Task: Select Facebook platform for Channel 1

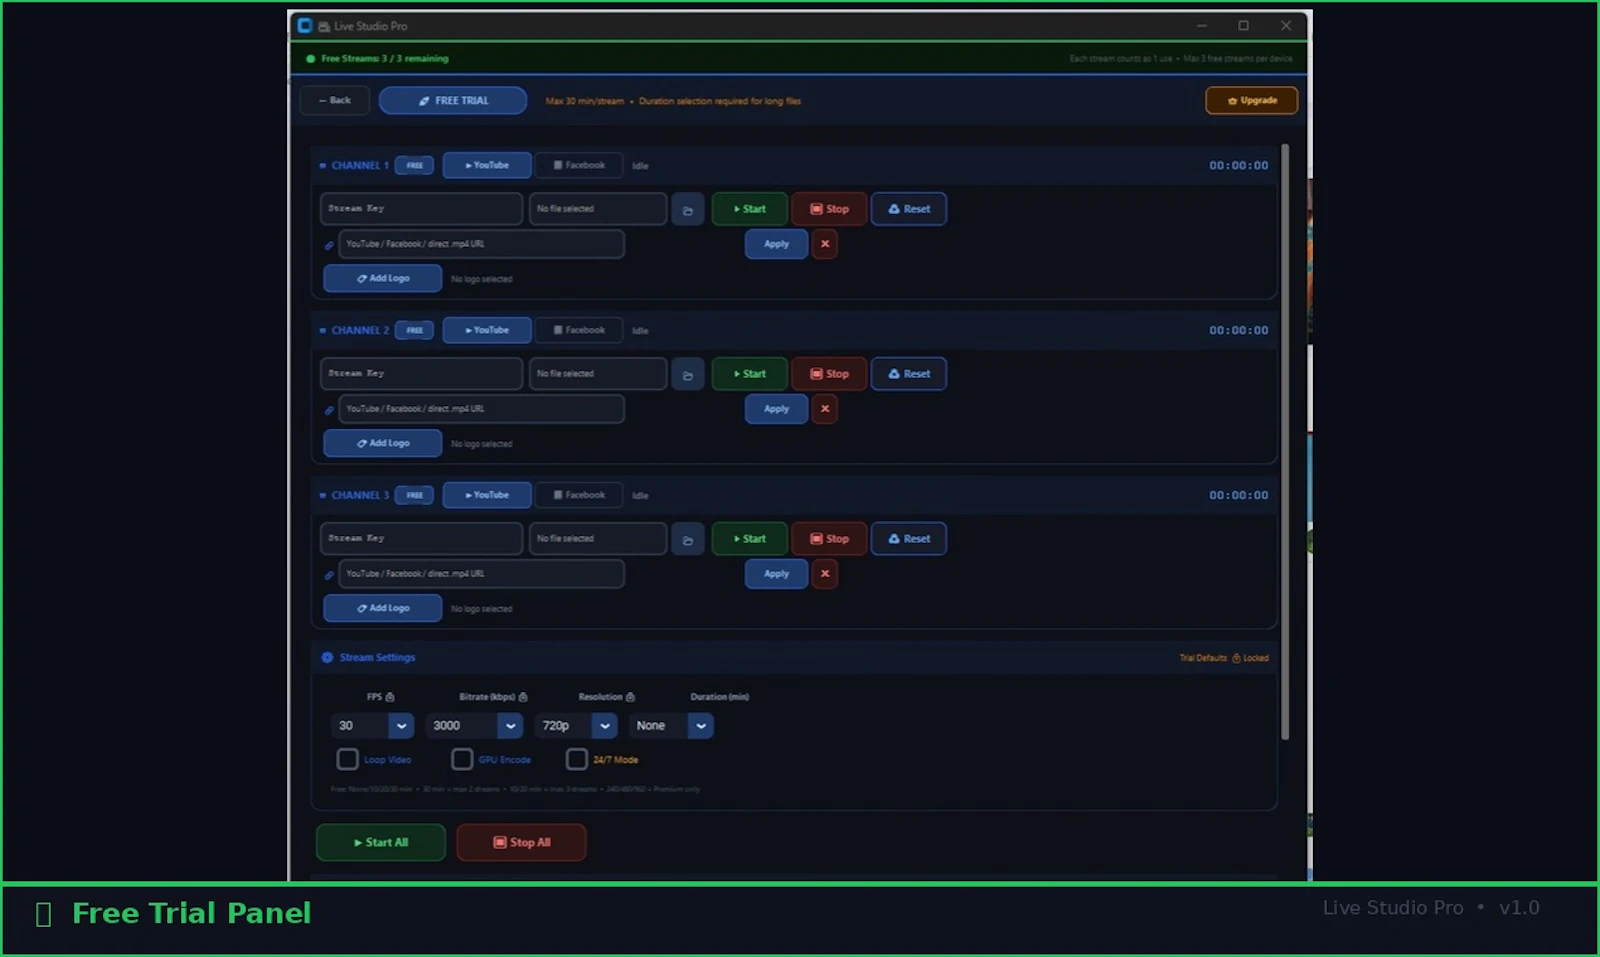Action: click(579, 165)
